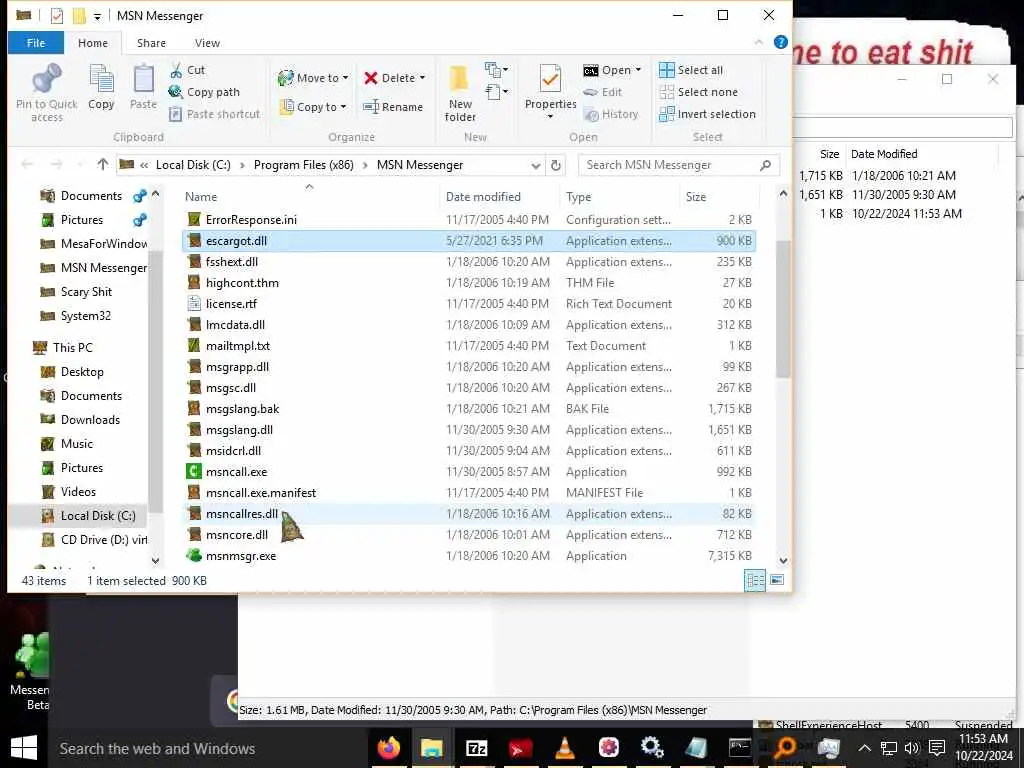Open the action center notification icon
The width and height of the screenshot is (1024, 768).
click(x=937, y=748)
